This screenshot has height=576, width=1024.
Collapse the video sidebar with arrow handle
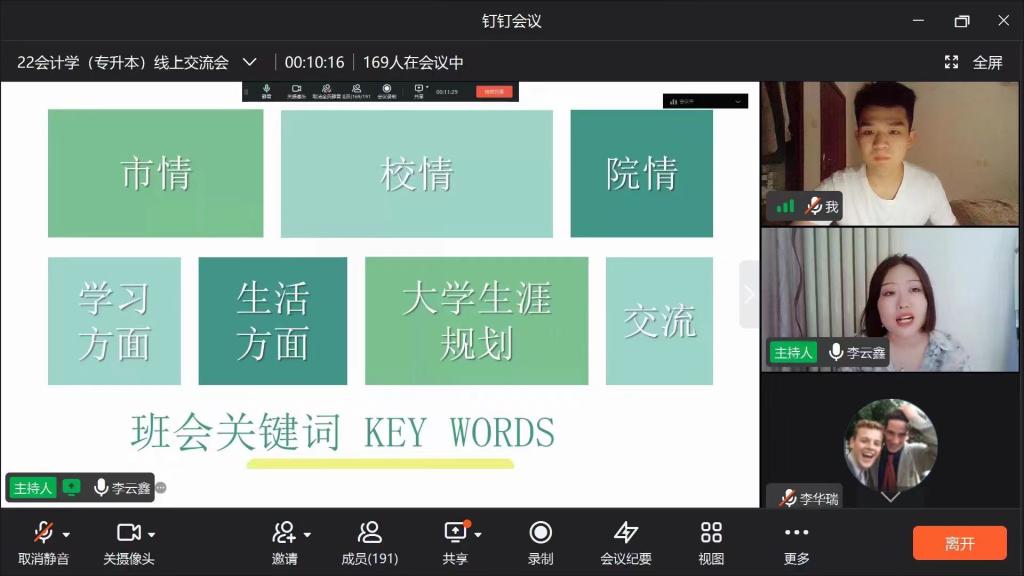[x=749, y=294]
